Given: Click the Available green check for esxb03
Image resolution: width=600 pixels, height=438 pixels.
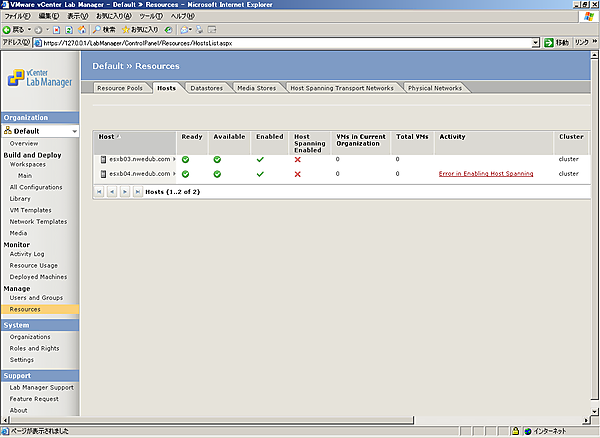Looking at the screenshot, I should [x=217, y=159].
